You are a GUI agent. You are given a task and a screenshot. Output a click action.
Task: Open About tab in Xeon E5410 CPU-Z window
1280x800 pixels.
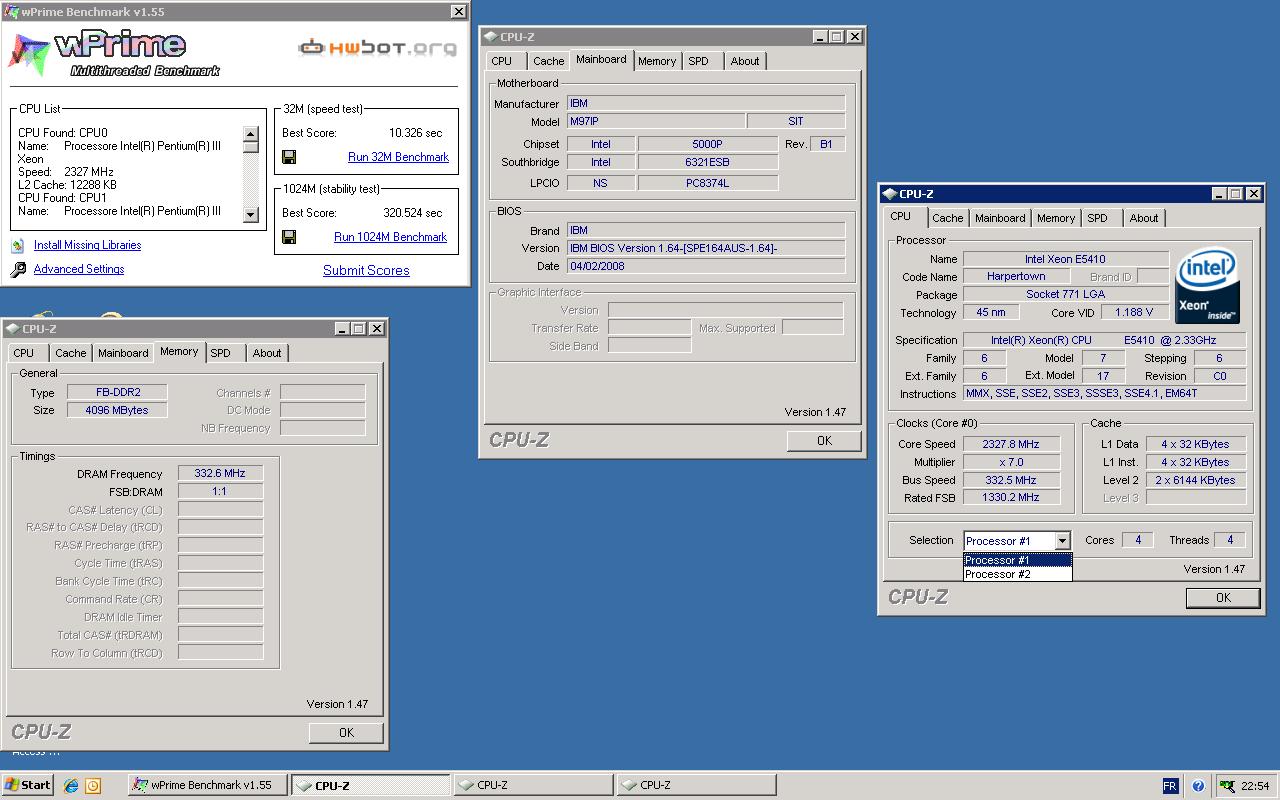coord(1144,218)
